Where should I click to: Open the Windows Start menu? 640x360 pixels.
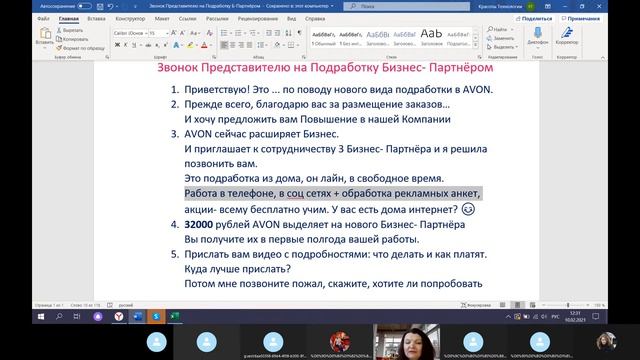coord(41,317)
